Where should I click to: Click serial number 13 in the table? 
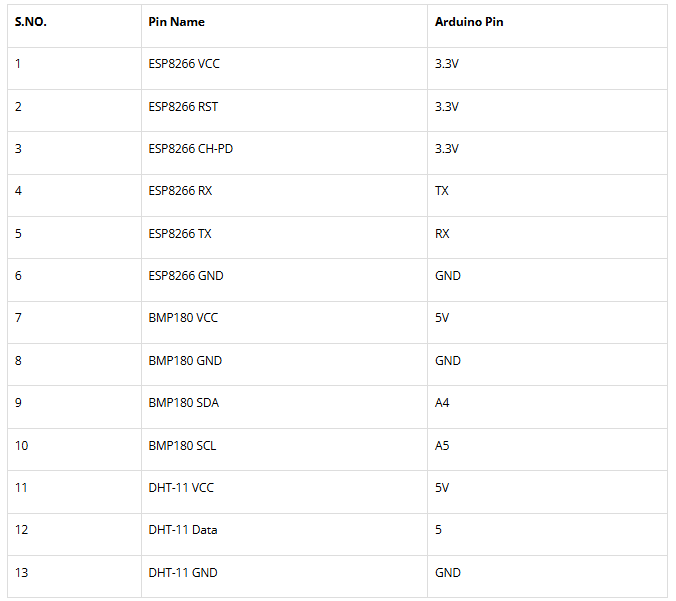21,573
